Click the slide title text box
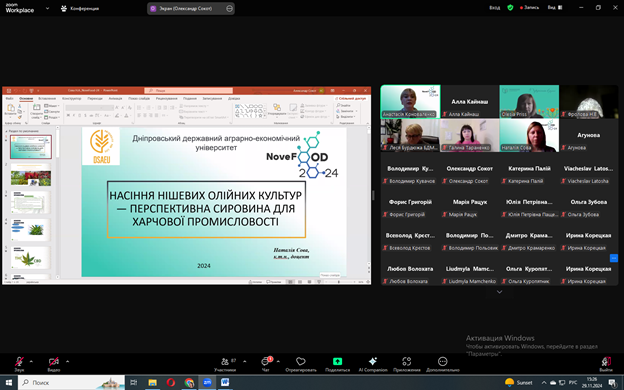The width and height of the screenshot is (624, 390). pos(206,209)
